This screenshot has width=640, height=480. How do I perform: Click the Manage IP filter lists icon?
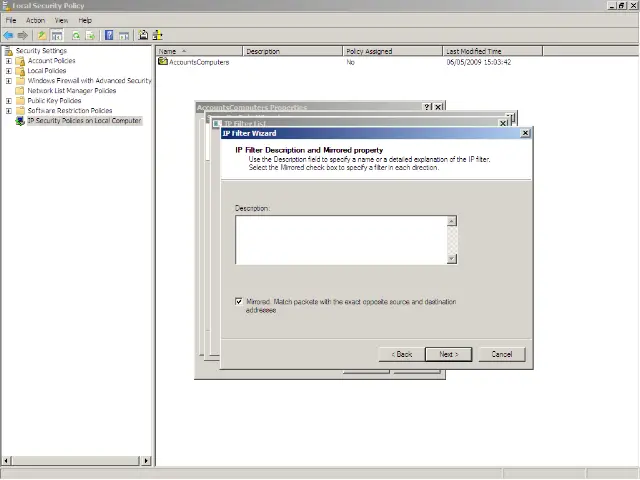157,35
